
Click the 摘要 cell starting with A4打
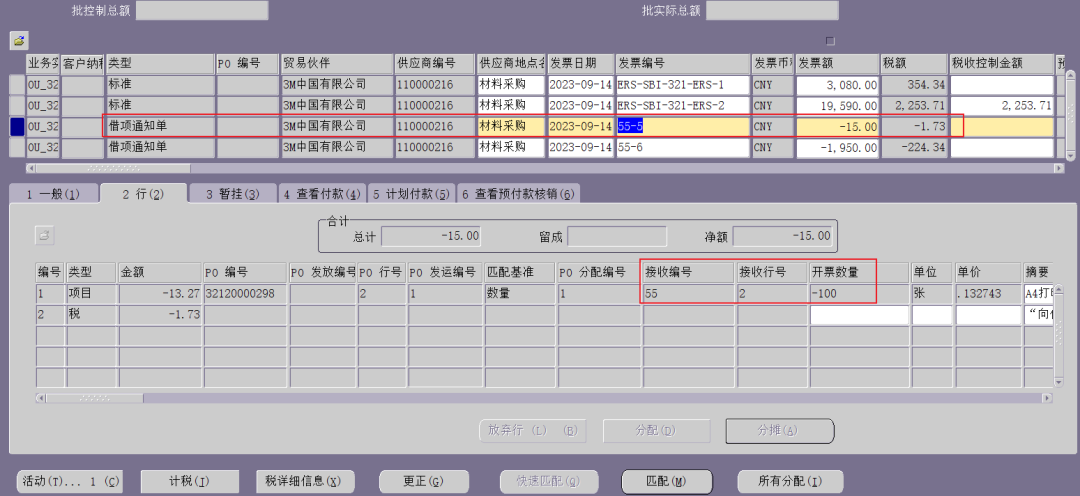1038,294
